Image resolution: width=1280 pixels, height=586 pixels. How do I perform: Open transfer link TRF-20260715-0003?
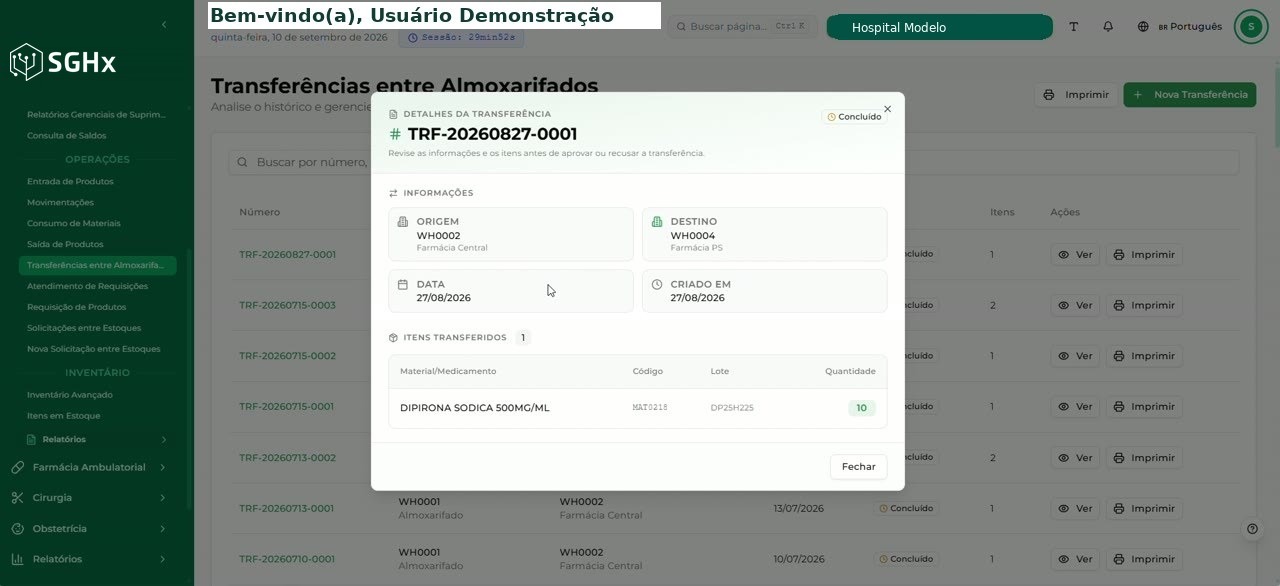[287, 306]
